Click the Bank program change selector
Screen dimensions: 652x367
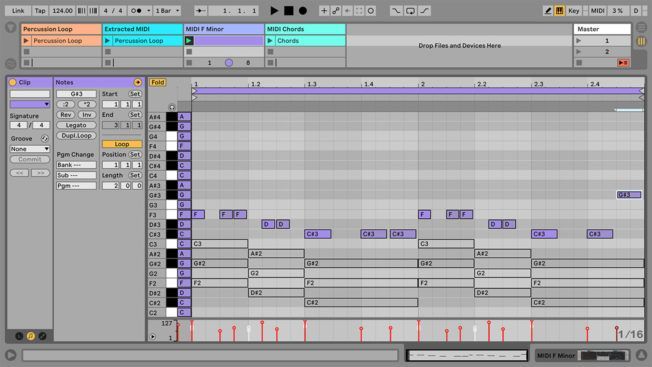76,165
